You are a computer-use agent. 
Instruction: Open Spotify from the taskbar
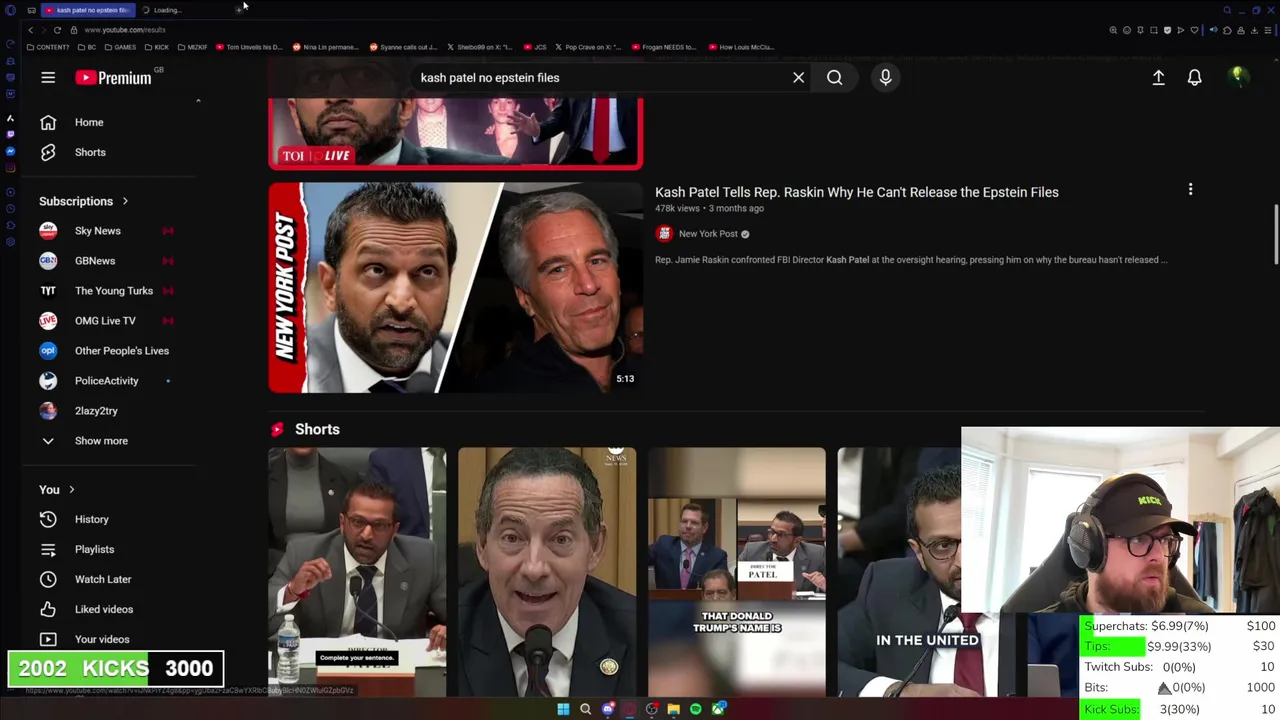(696, 709)
